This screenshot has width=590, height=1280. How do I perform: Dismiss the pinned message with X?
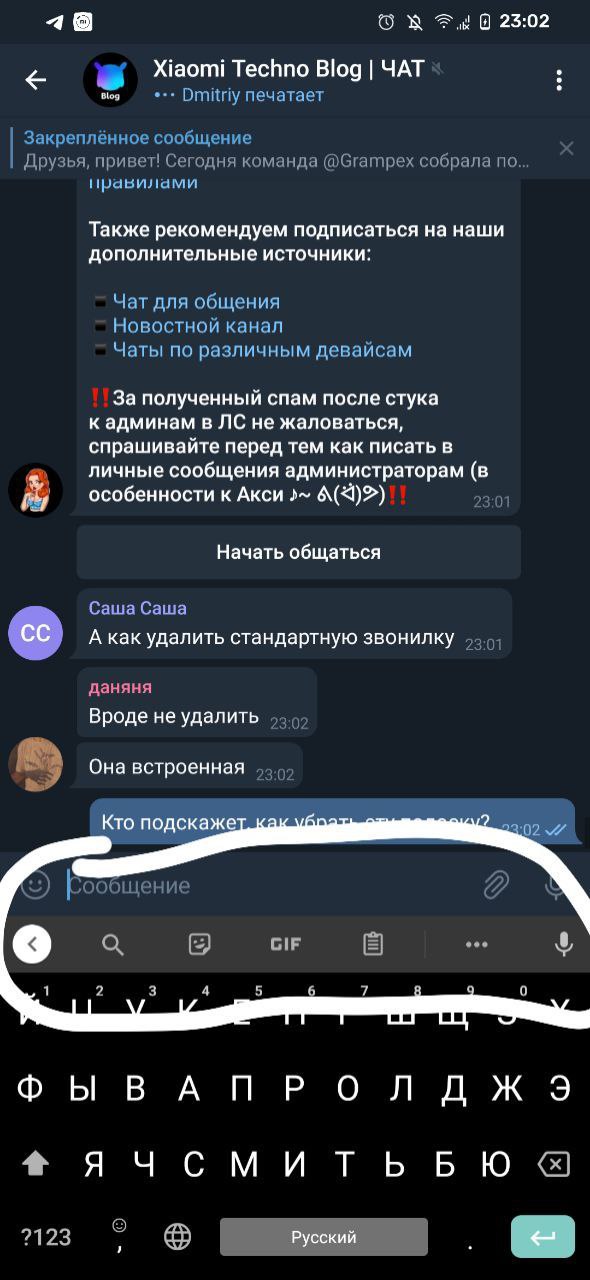[x=566, y=149]
